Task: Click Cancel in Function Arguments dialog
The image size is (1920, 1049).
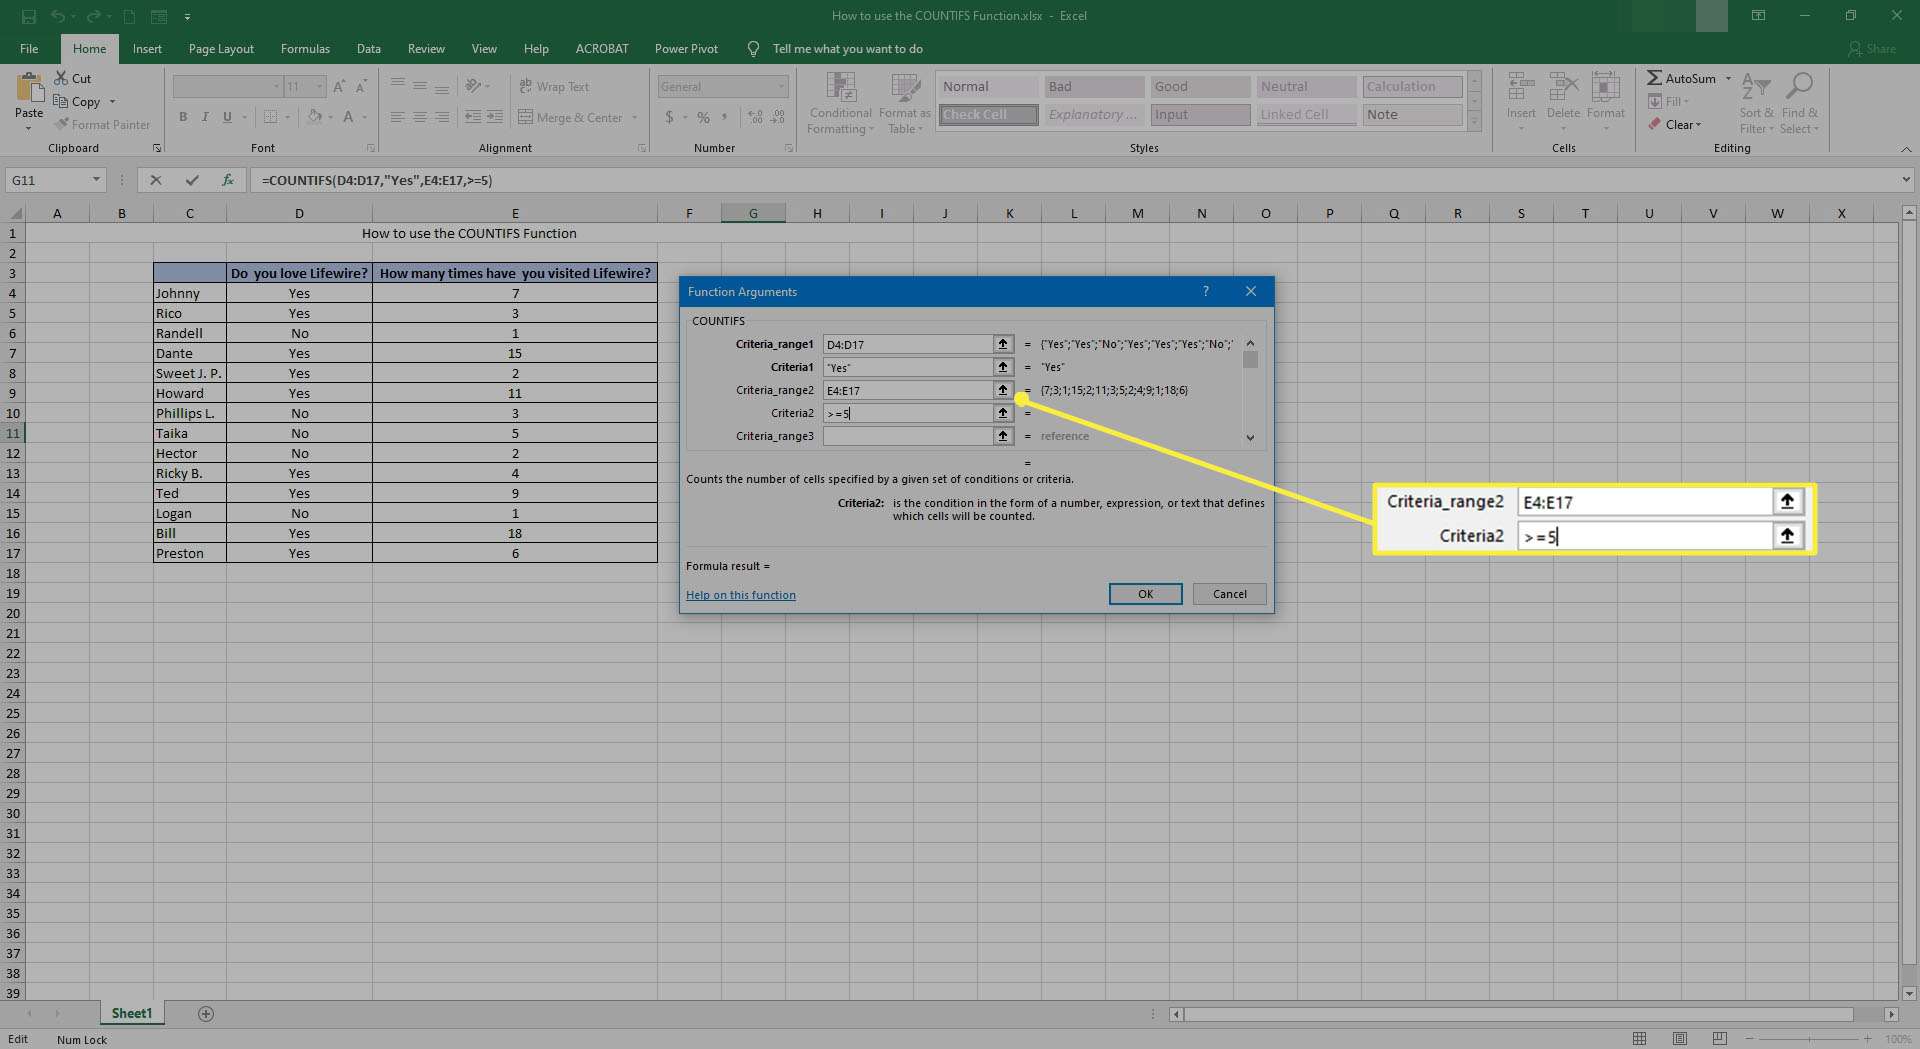Action: tap(1230, 594)
